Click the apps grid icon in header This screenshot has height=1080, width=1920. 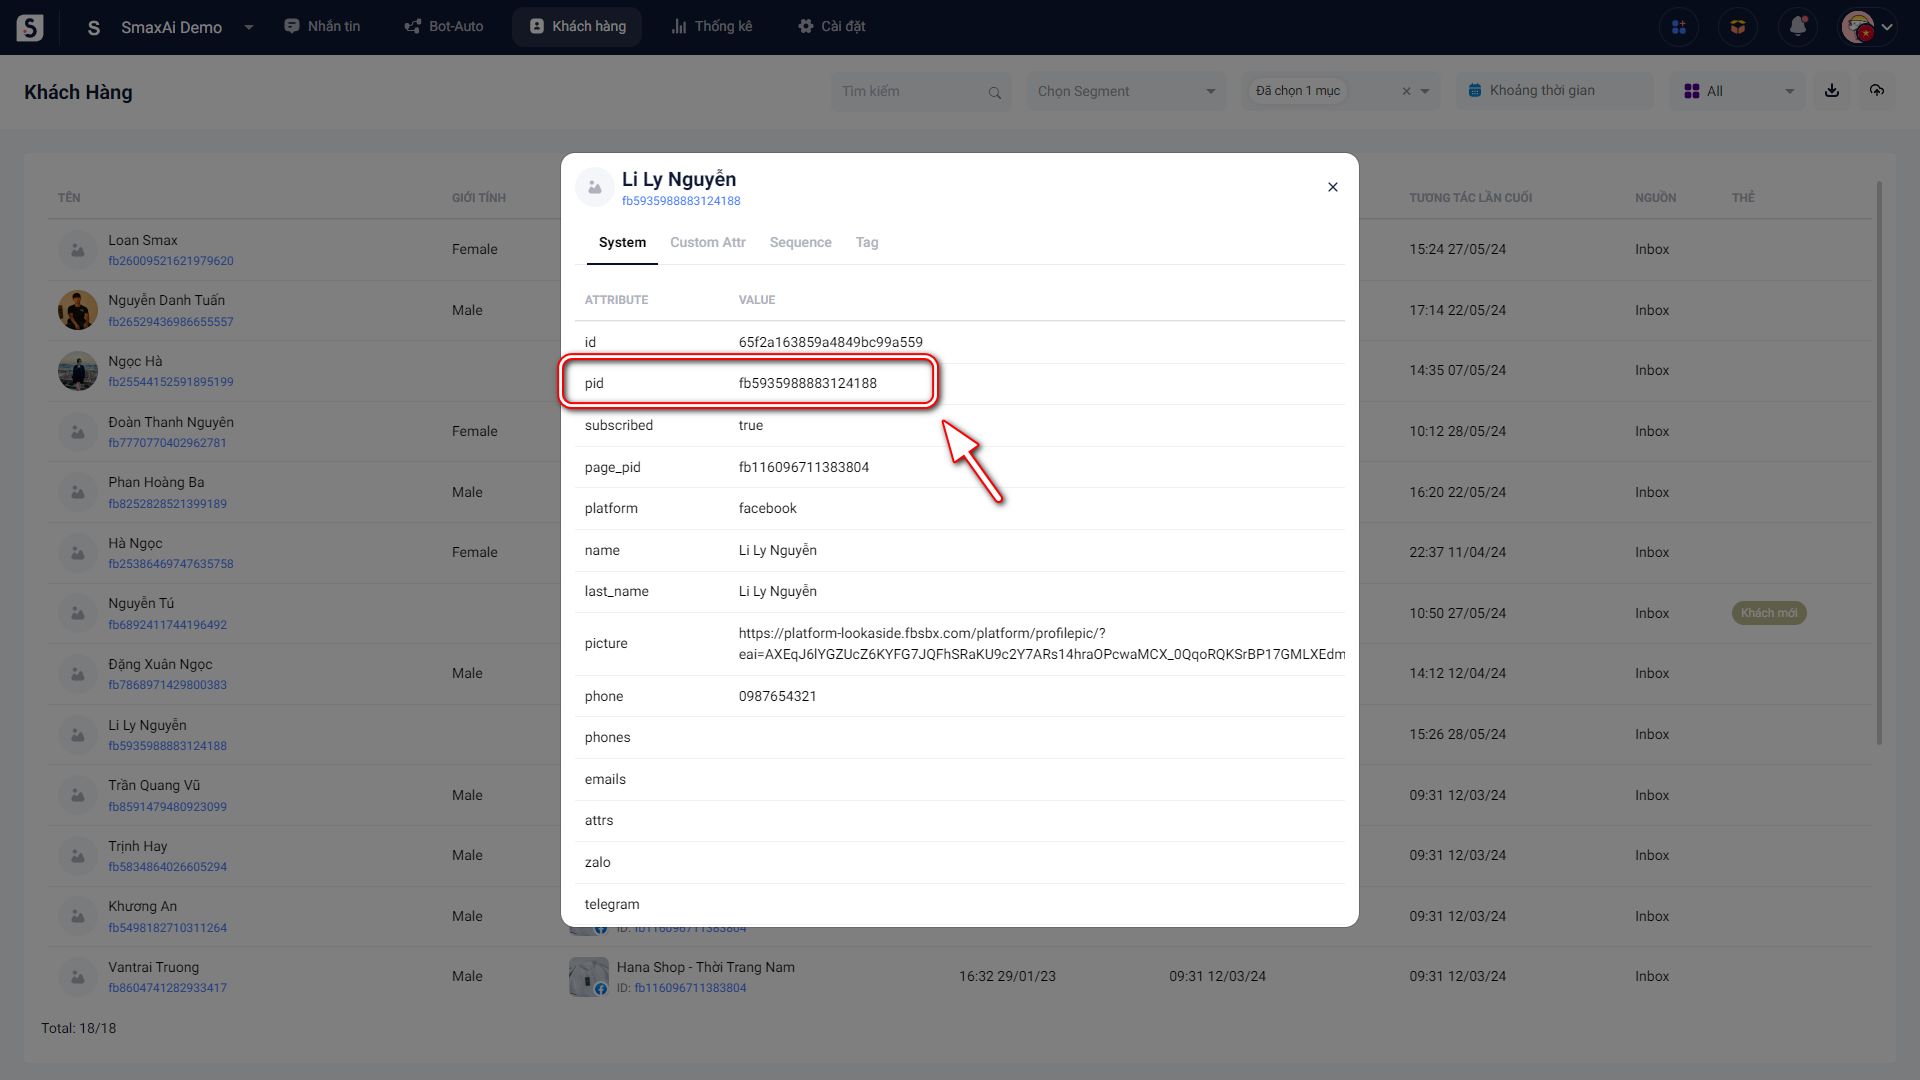point(1679,27)
